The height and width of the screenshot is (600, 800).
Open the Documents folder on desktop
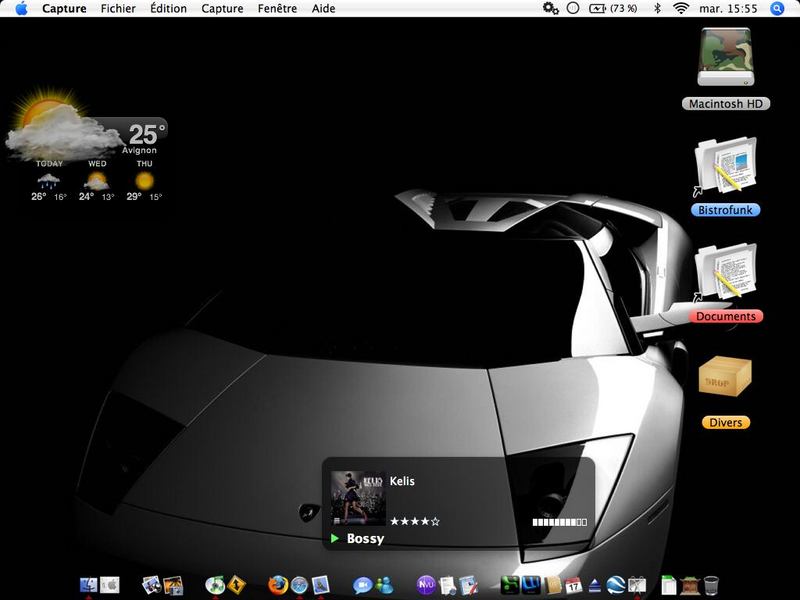[x=726, y=273]
